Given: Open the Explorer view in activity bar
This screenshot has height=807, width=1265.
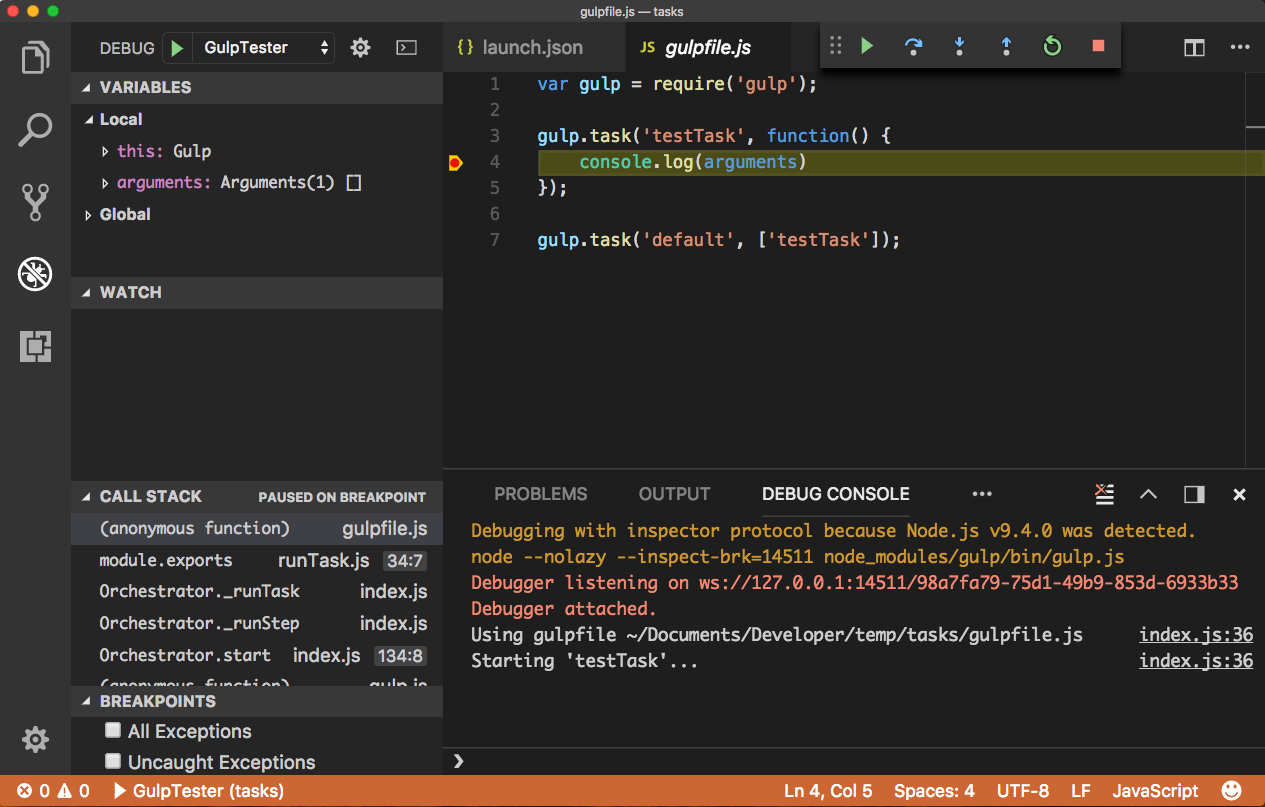Looking at the screenshot, I should [35, 57].
